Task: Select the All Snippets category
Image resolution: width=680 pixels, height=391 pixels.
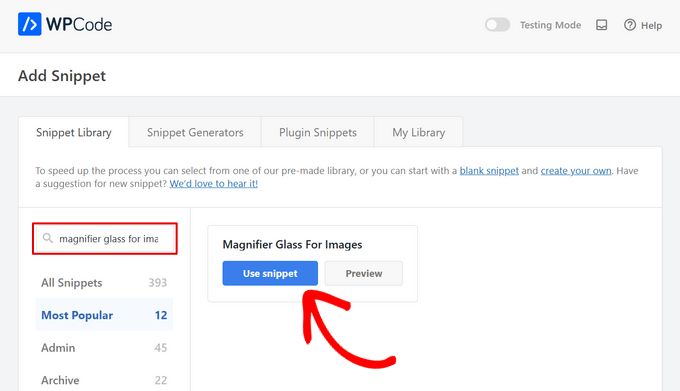Action: pos(104,283)
